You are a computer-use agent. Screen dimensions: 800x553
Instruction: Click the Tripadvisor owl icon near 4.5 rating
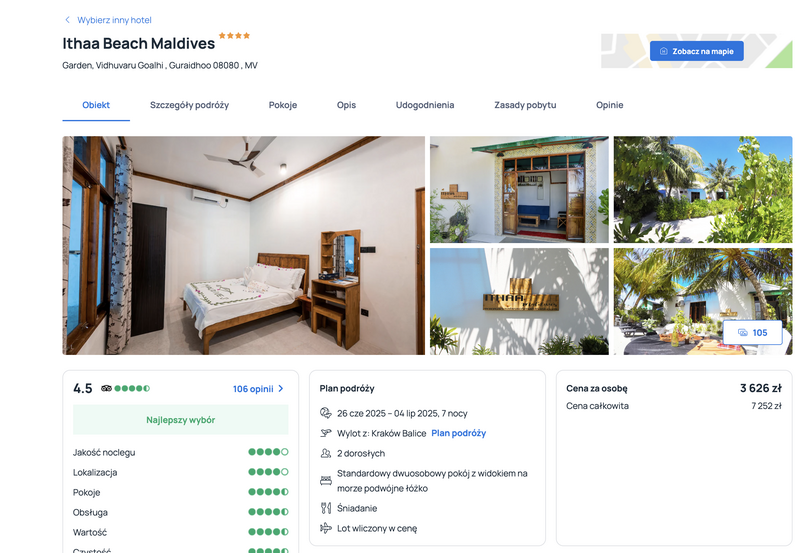click(106, 388)
